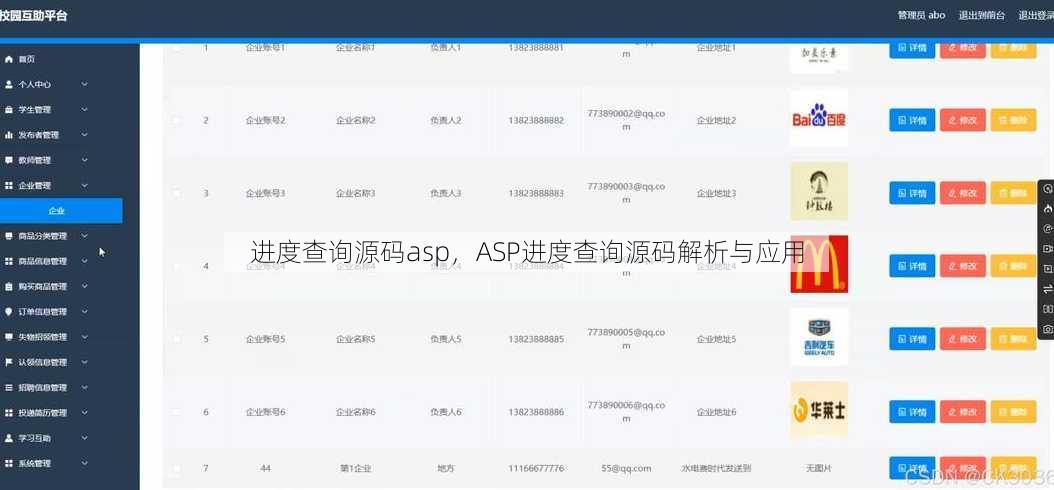
Task: Click 修改 for row 3 企业名称3
Action: click(x=963, y=193)
